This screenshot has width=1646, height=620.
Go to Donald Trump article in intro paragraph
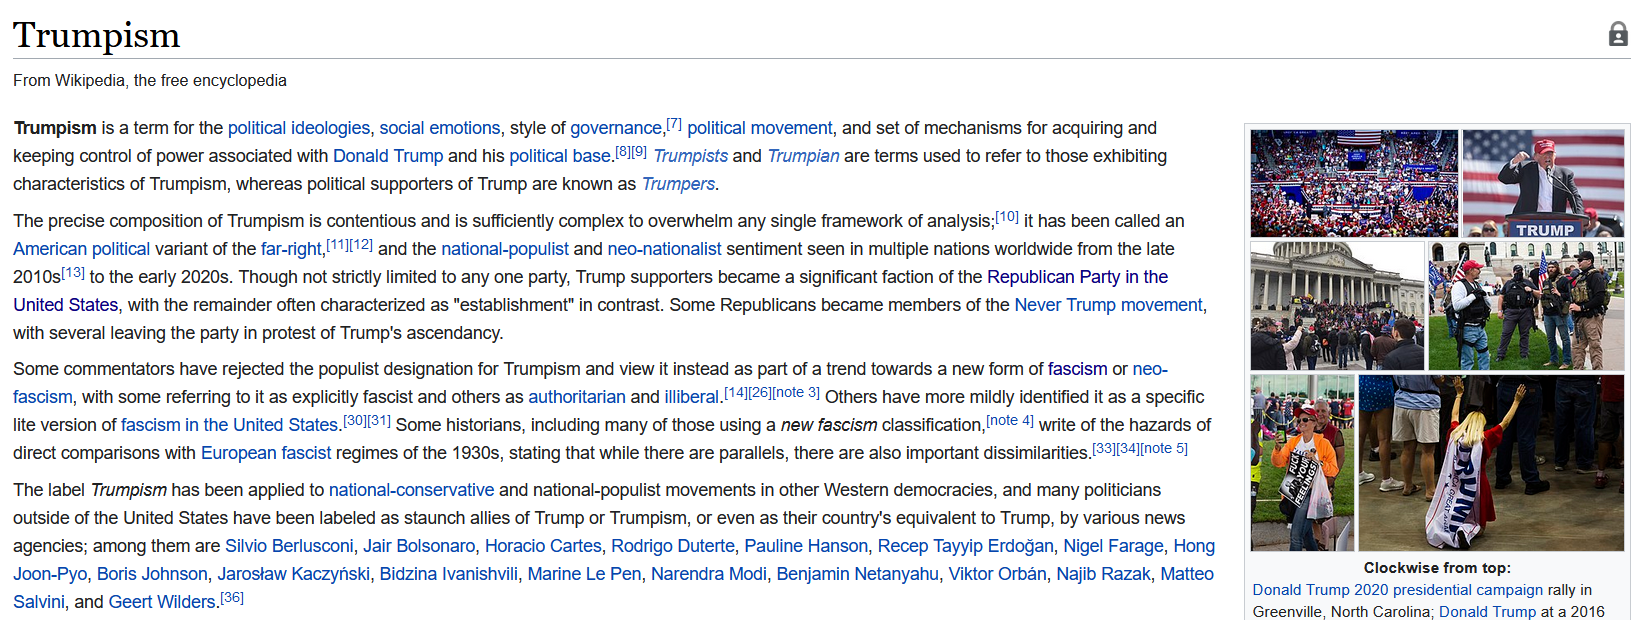click(x=388, y=156)
